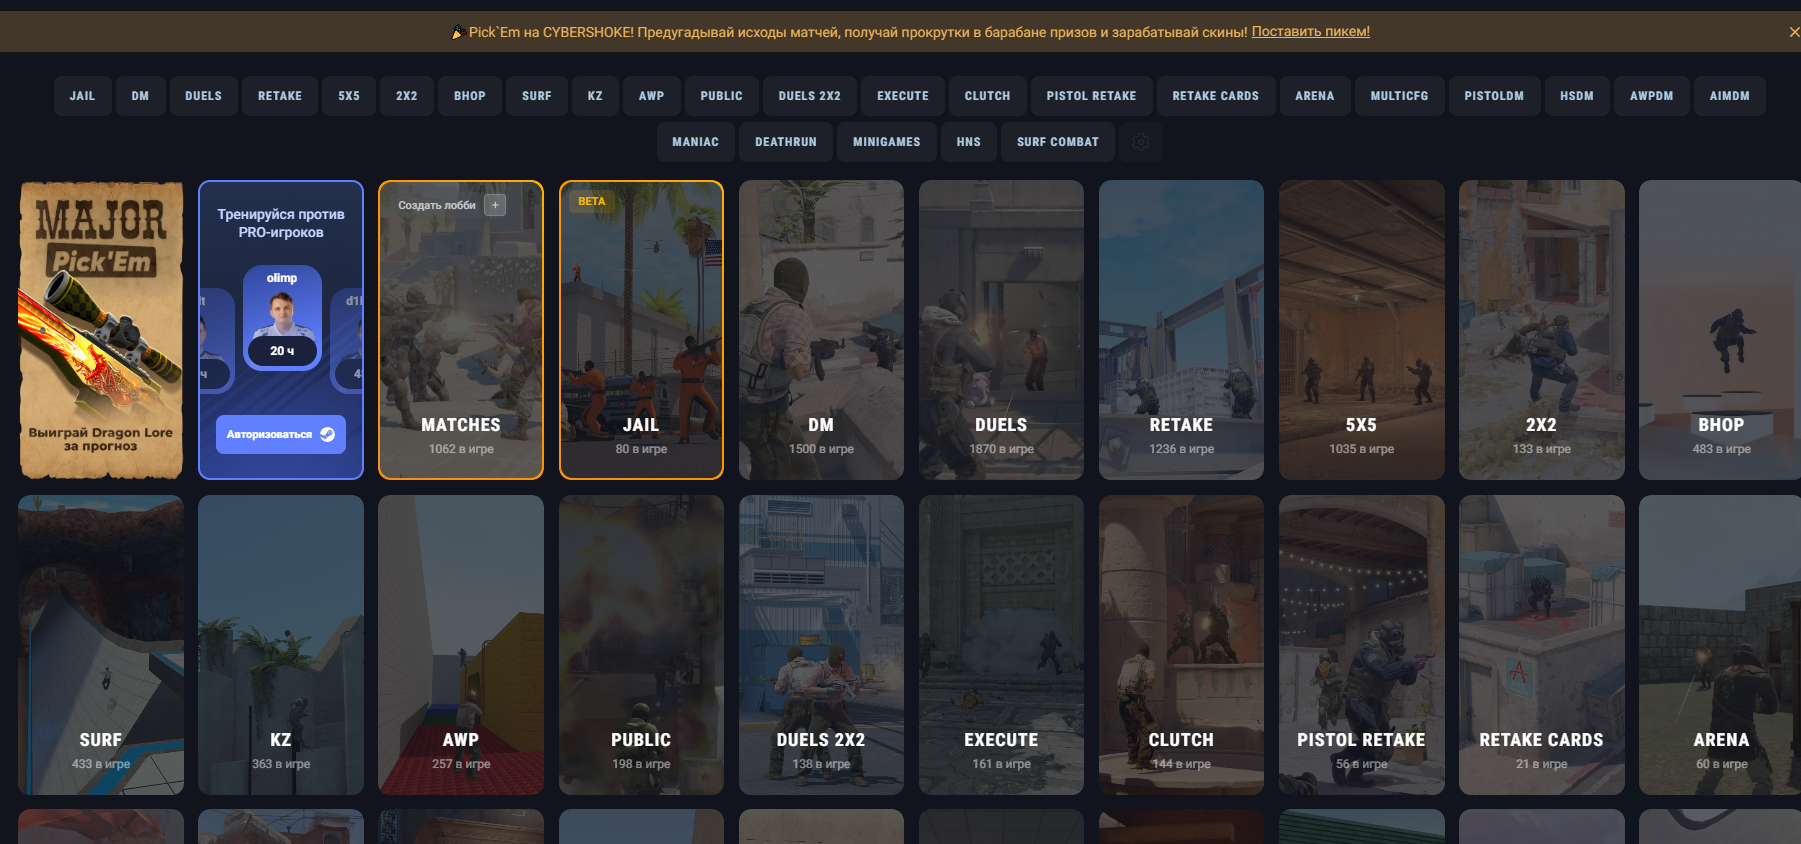
Task: Open the ARENA mode card
Action: point(1720,645)
